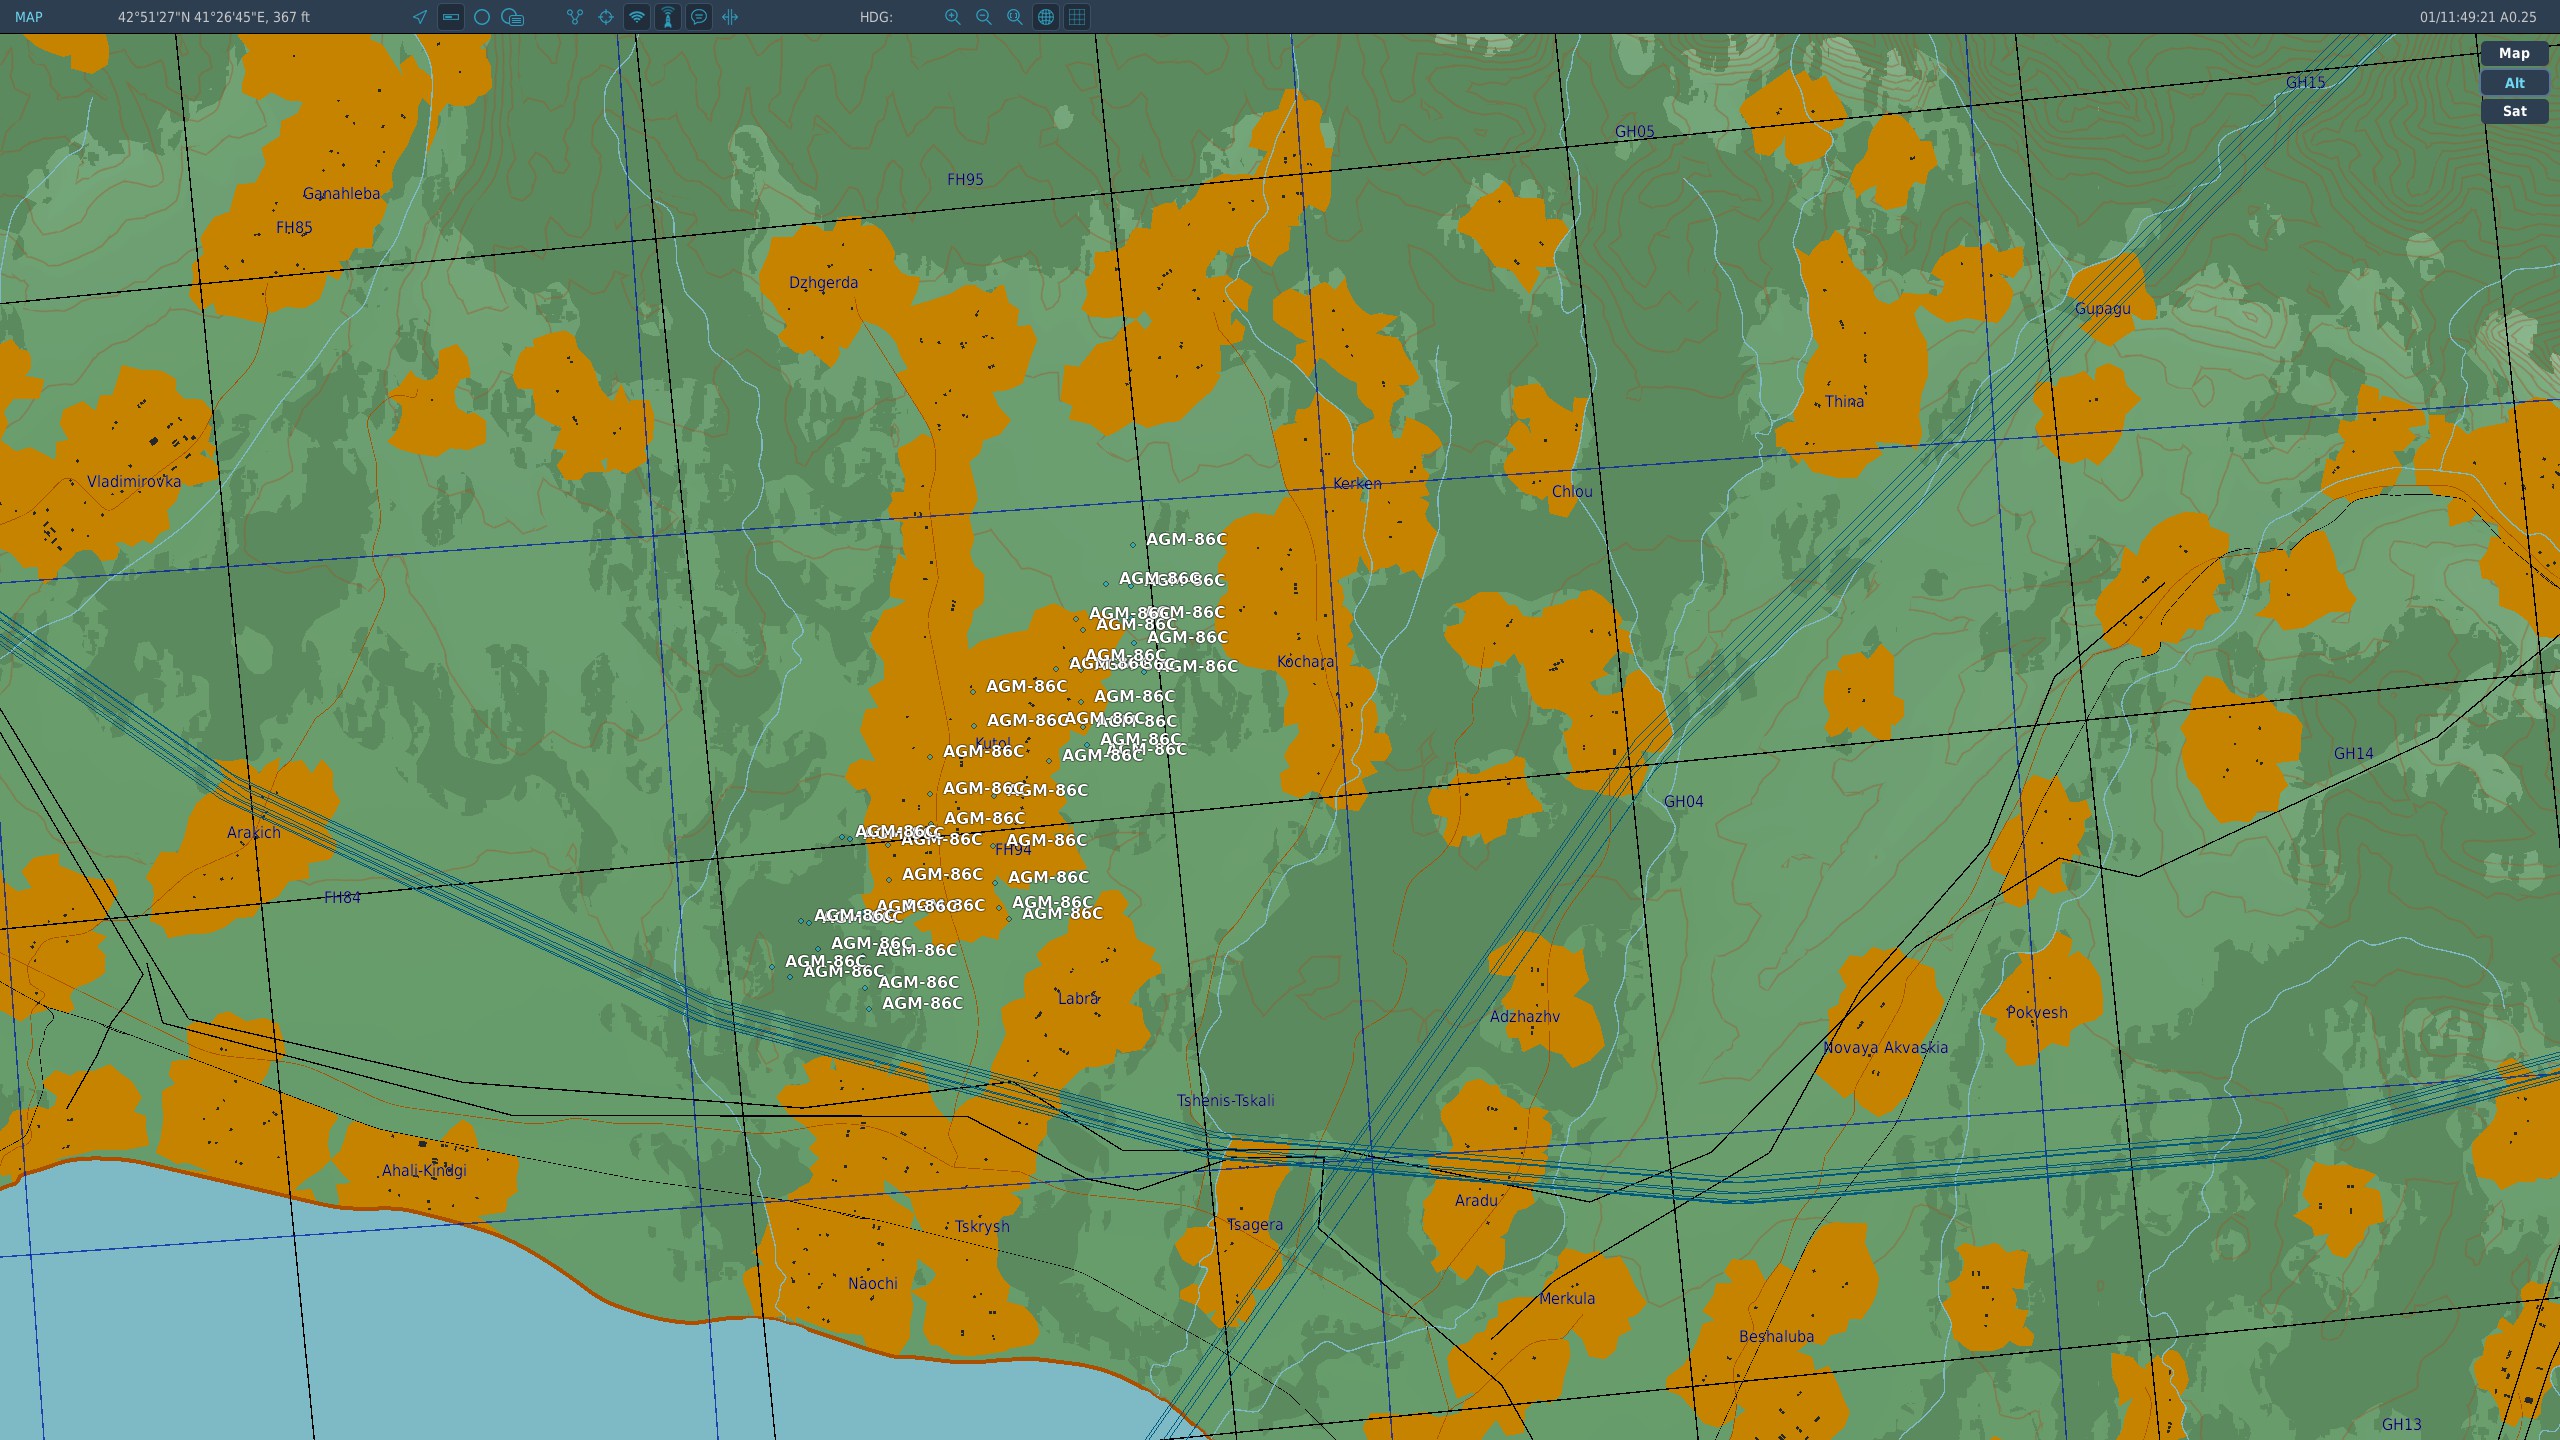Screen dimensions: 2560x1440
Task: Click the Arakich town label
Action: pyautogui.click(x=253, y=833)
